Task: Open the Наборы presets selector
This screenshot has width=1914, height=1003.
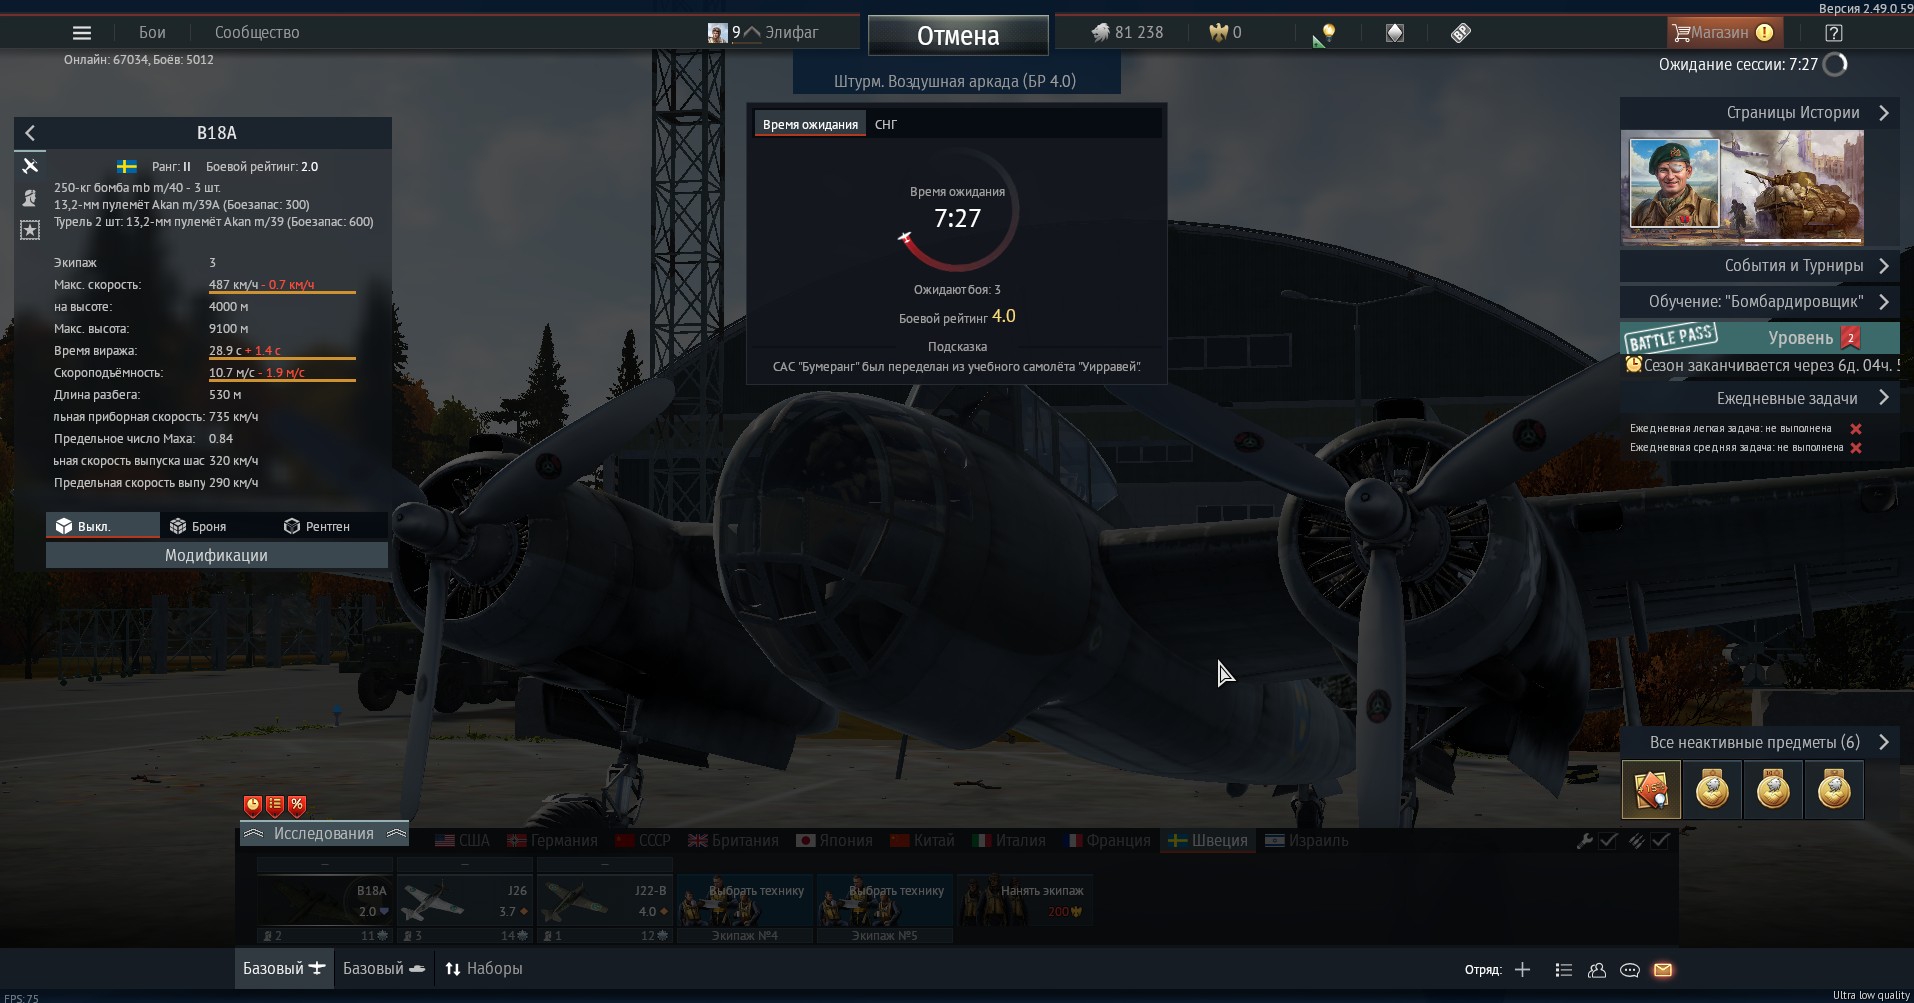Action: (x=484, y=969)
